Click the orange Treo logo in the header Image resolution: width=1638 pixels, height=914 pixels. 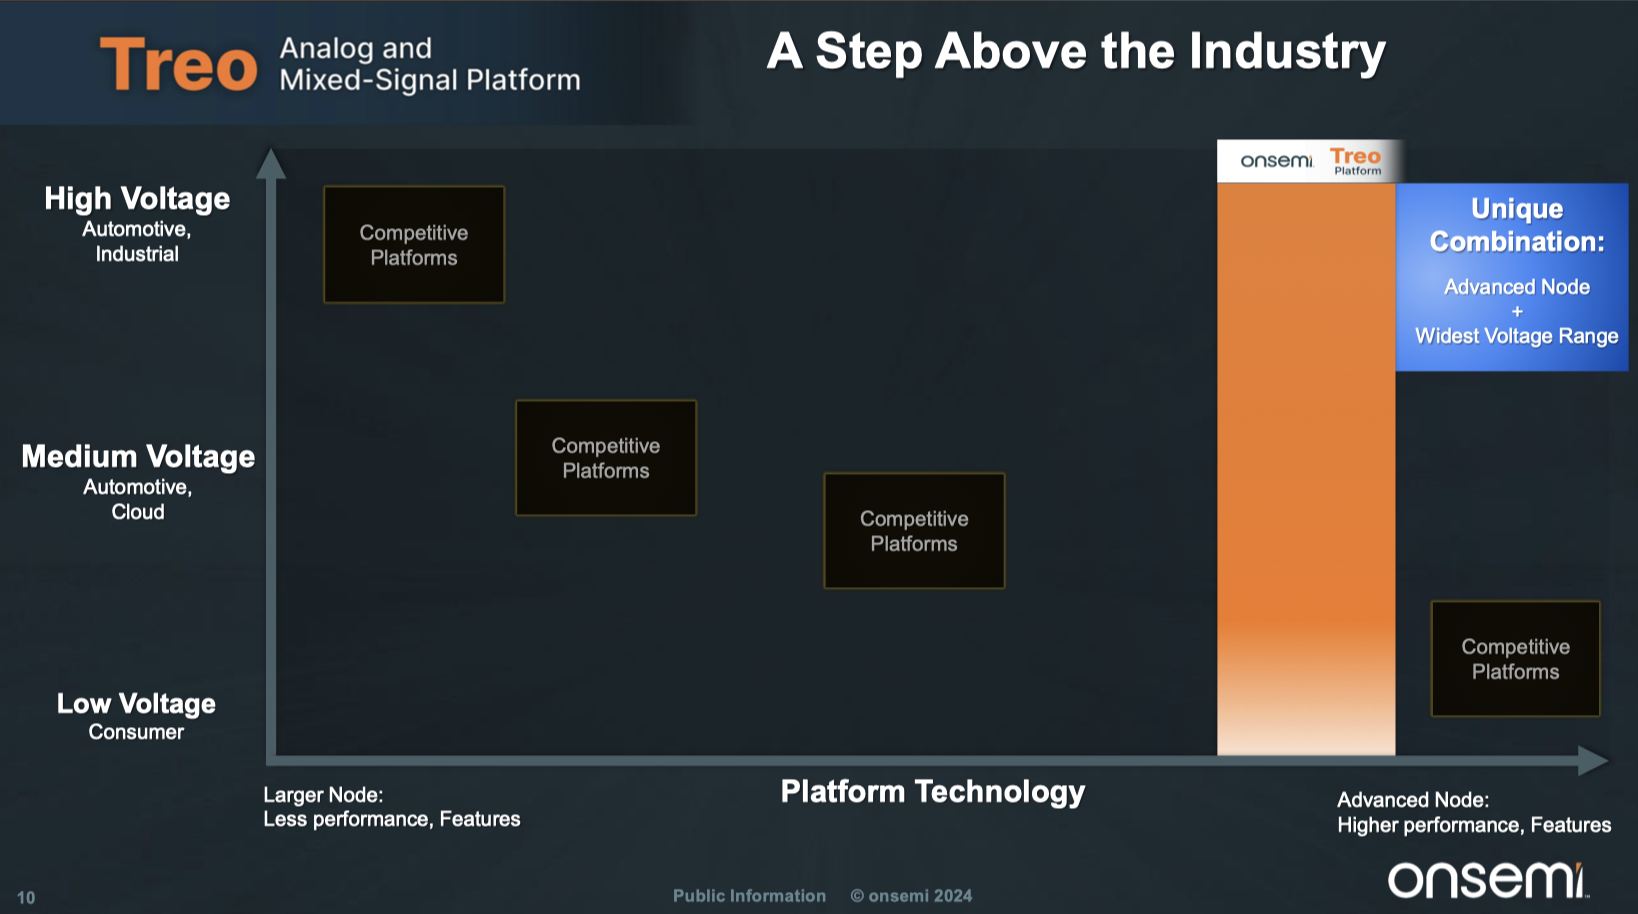tap(178, 65)
